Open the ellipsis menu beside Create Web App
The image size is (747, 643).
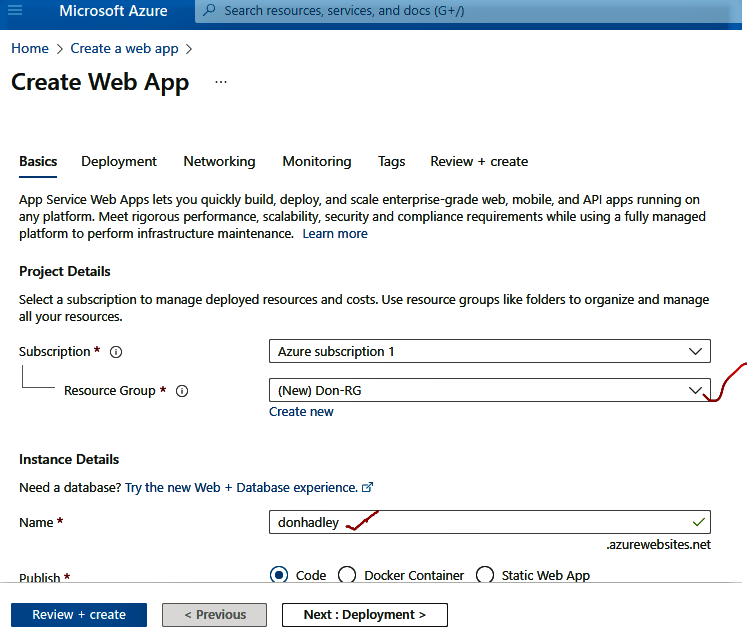(221, 82)
